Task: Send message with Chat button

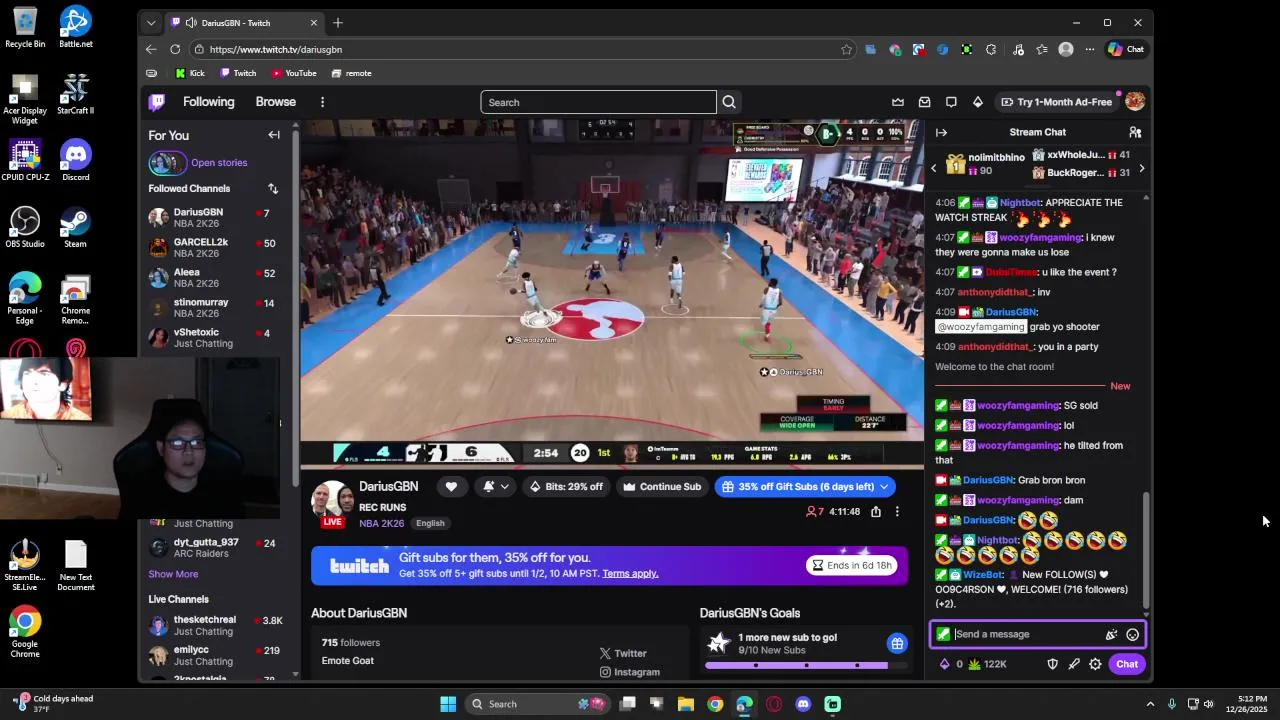Action: tap(1127, 664)
